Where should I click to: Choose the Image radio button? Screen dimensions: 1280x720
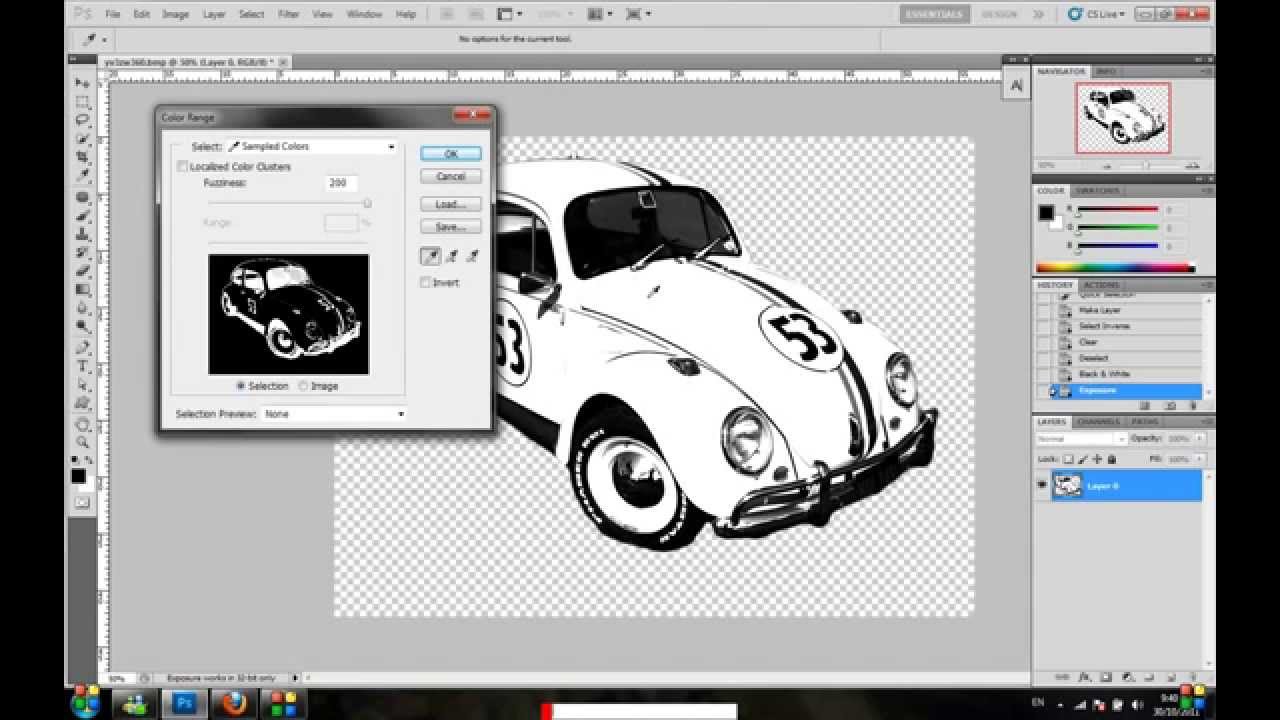point(303,386)
